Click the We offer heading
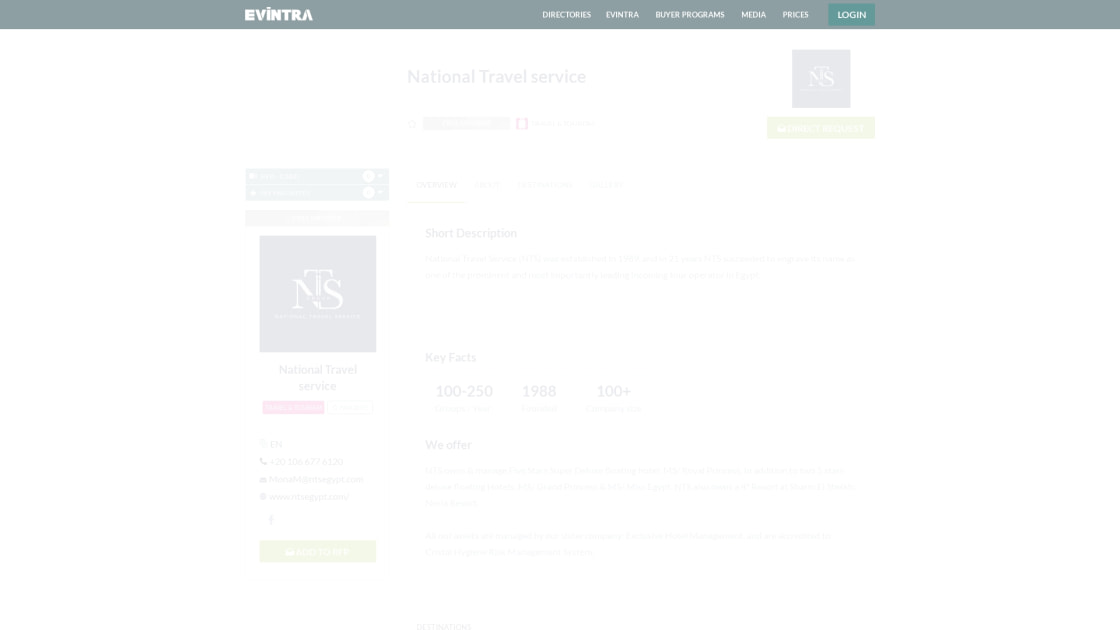This screenshot has width=1120, height=630. (448, 444)
